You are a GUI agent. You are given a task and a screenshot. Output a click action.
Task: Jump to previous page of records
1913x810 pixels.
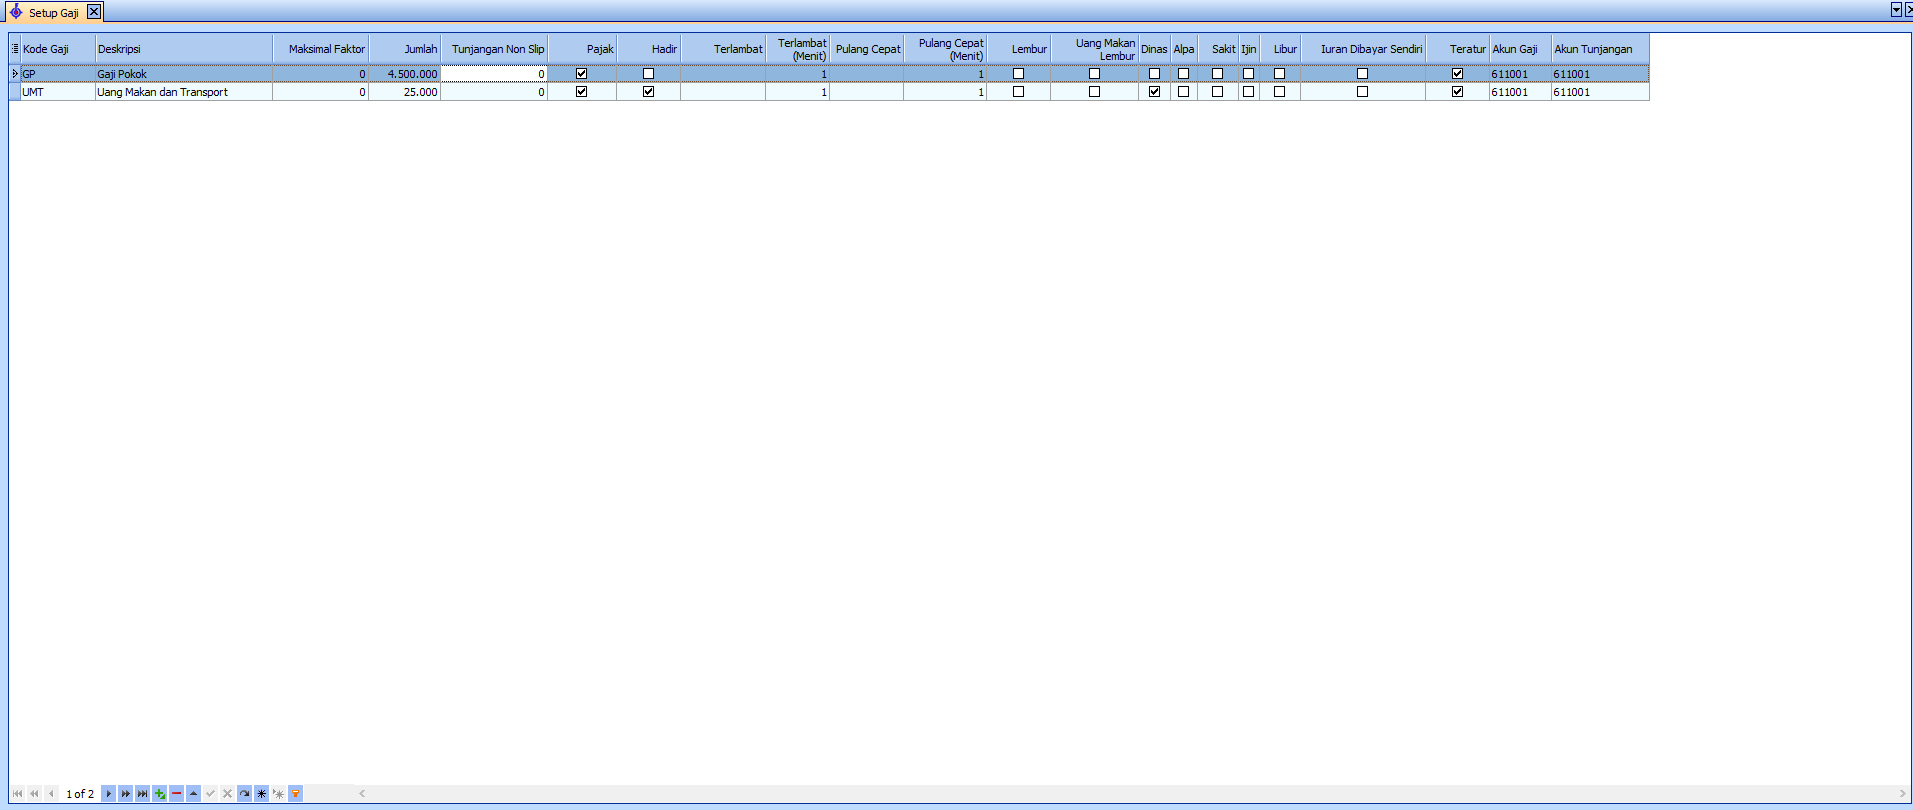[x=34, y=793]
